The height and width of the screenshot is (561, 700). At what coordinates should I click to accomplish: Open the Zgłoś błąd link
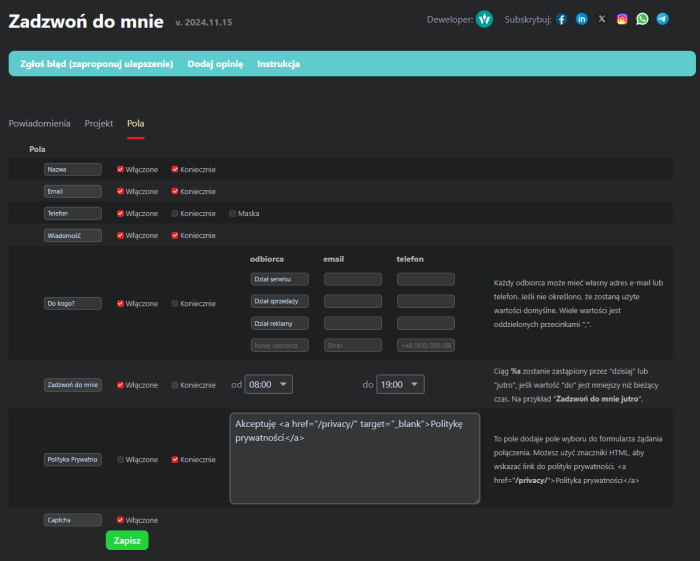(x=97, y=64)
